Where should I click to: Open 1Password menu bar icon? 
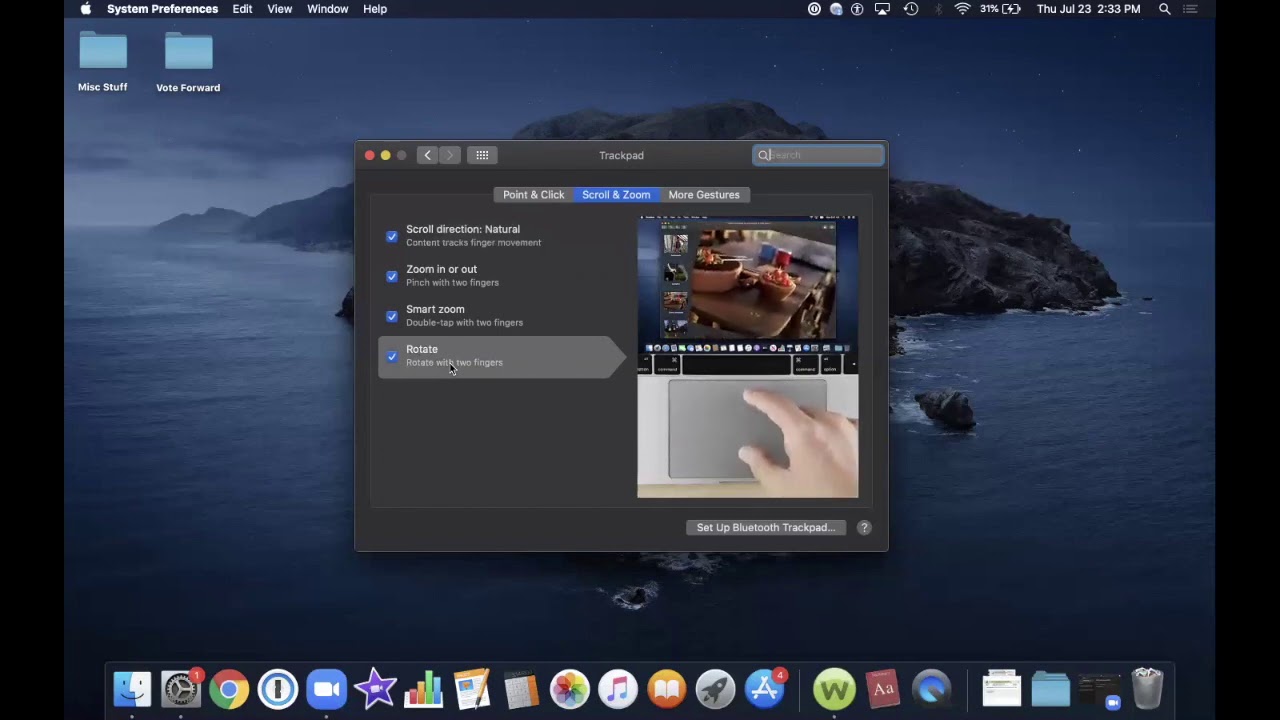pos(814,9)
